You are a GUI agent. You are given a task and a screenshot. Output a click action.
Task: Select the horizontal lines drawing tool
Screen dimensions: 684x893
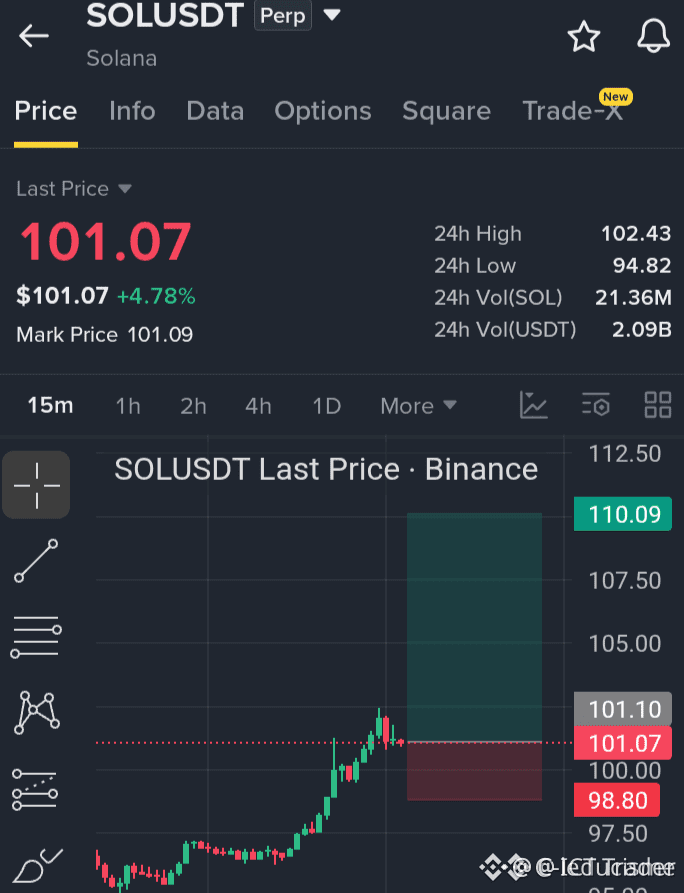click(x=36, y=637)
